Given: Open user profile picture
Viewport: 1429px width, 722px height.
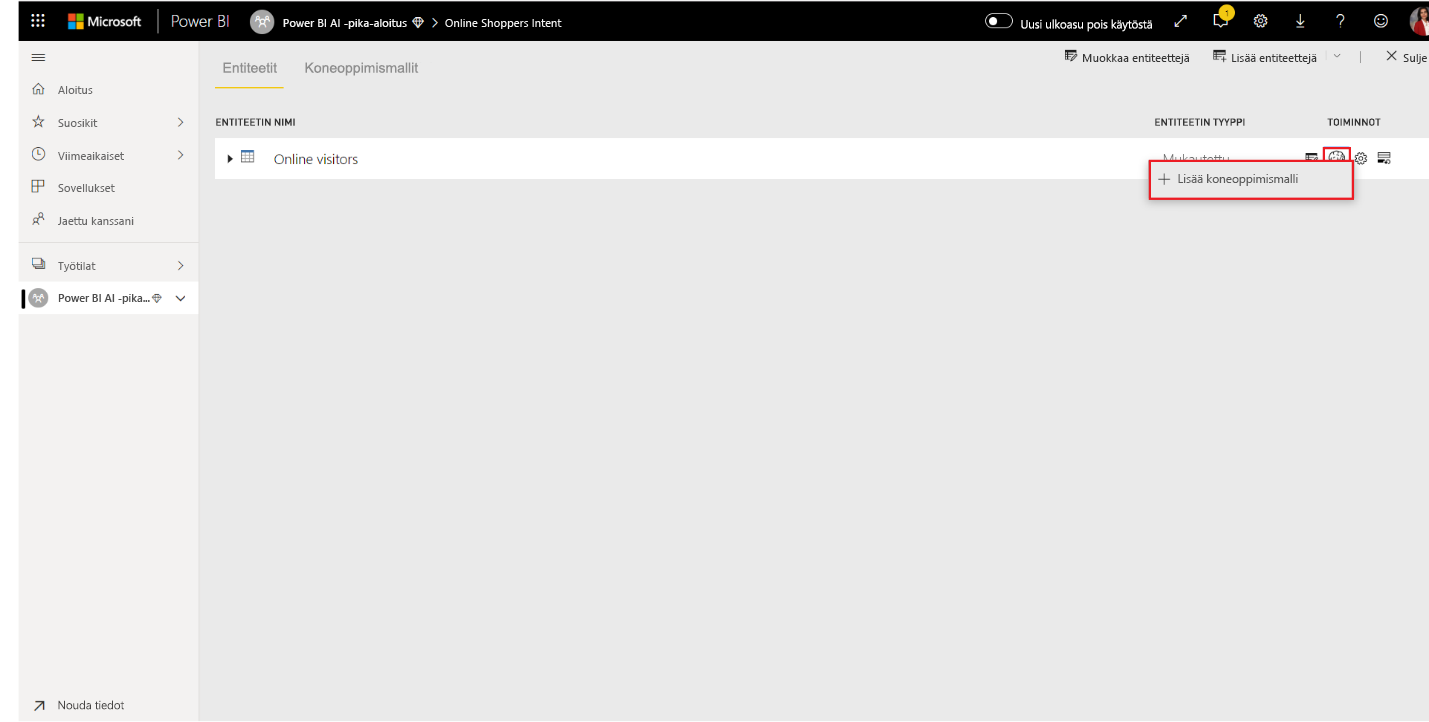Looking at the screenshot, I should coord(1419,21).
